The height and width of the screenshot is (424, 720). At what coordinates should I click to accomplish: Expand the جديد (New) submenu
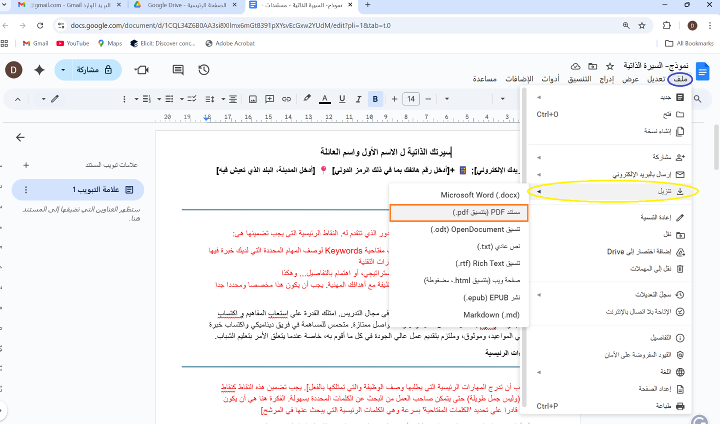coord(611,97)
